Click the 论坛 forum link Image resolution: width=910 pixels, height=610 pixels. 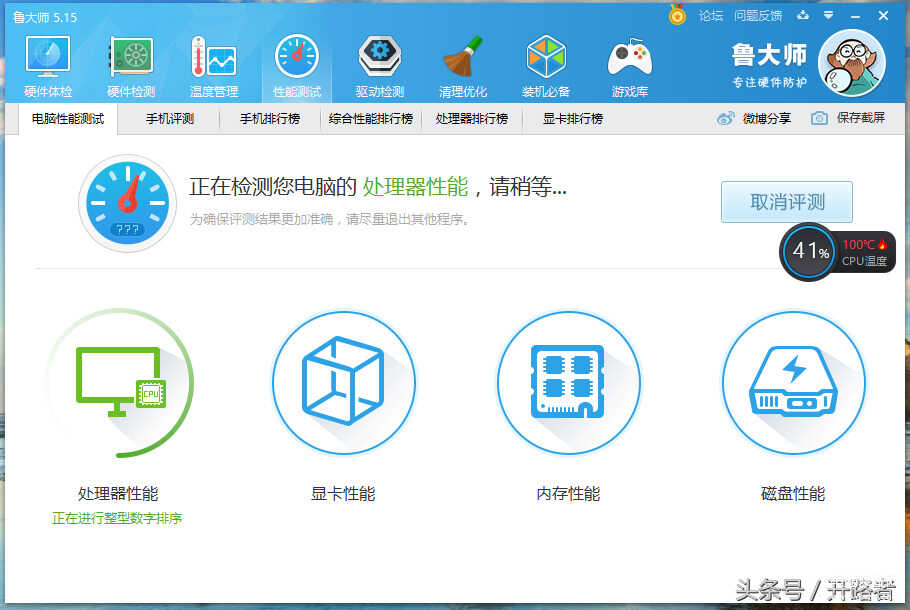point(710,16)
